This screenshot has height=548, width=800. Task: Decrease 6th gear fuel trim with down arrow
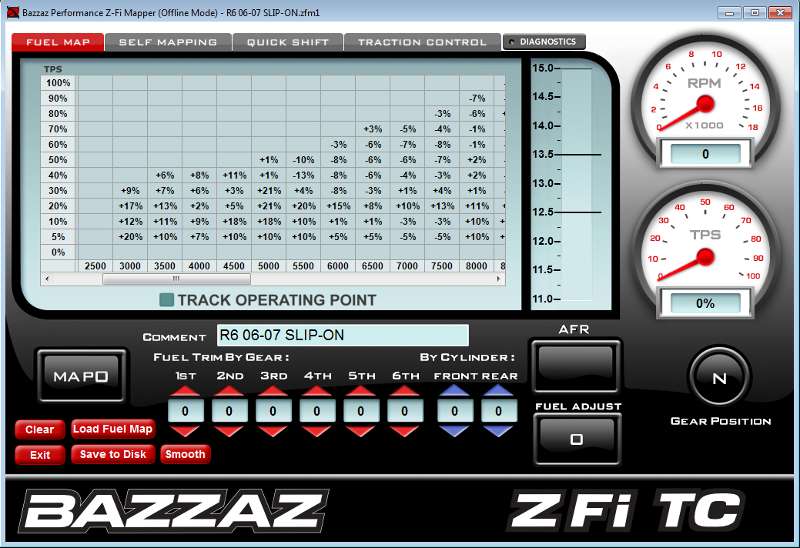pos(404,431)
